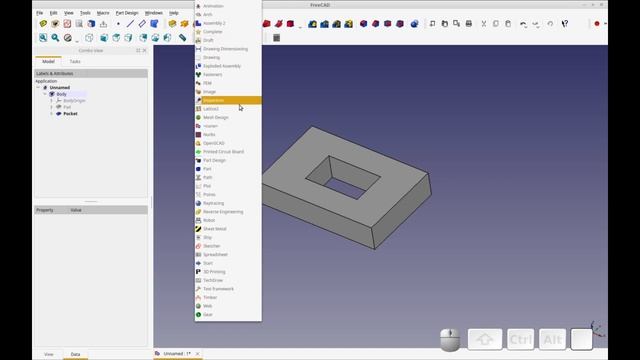
Task: Switch to Top view icon
Action: [x=116, y=38]
